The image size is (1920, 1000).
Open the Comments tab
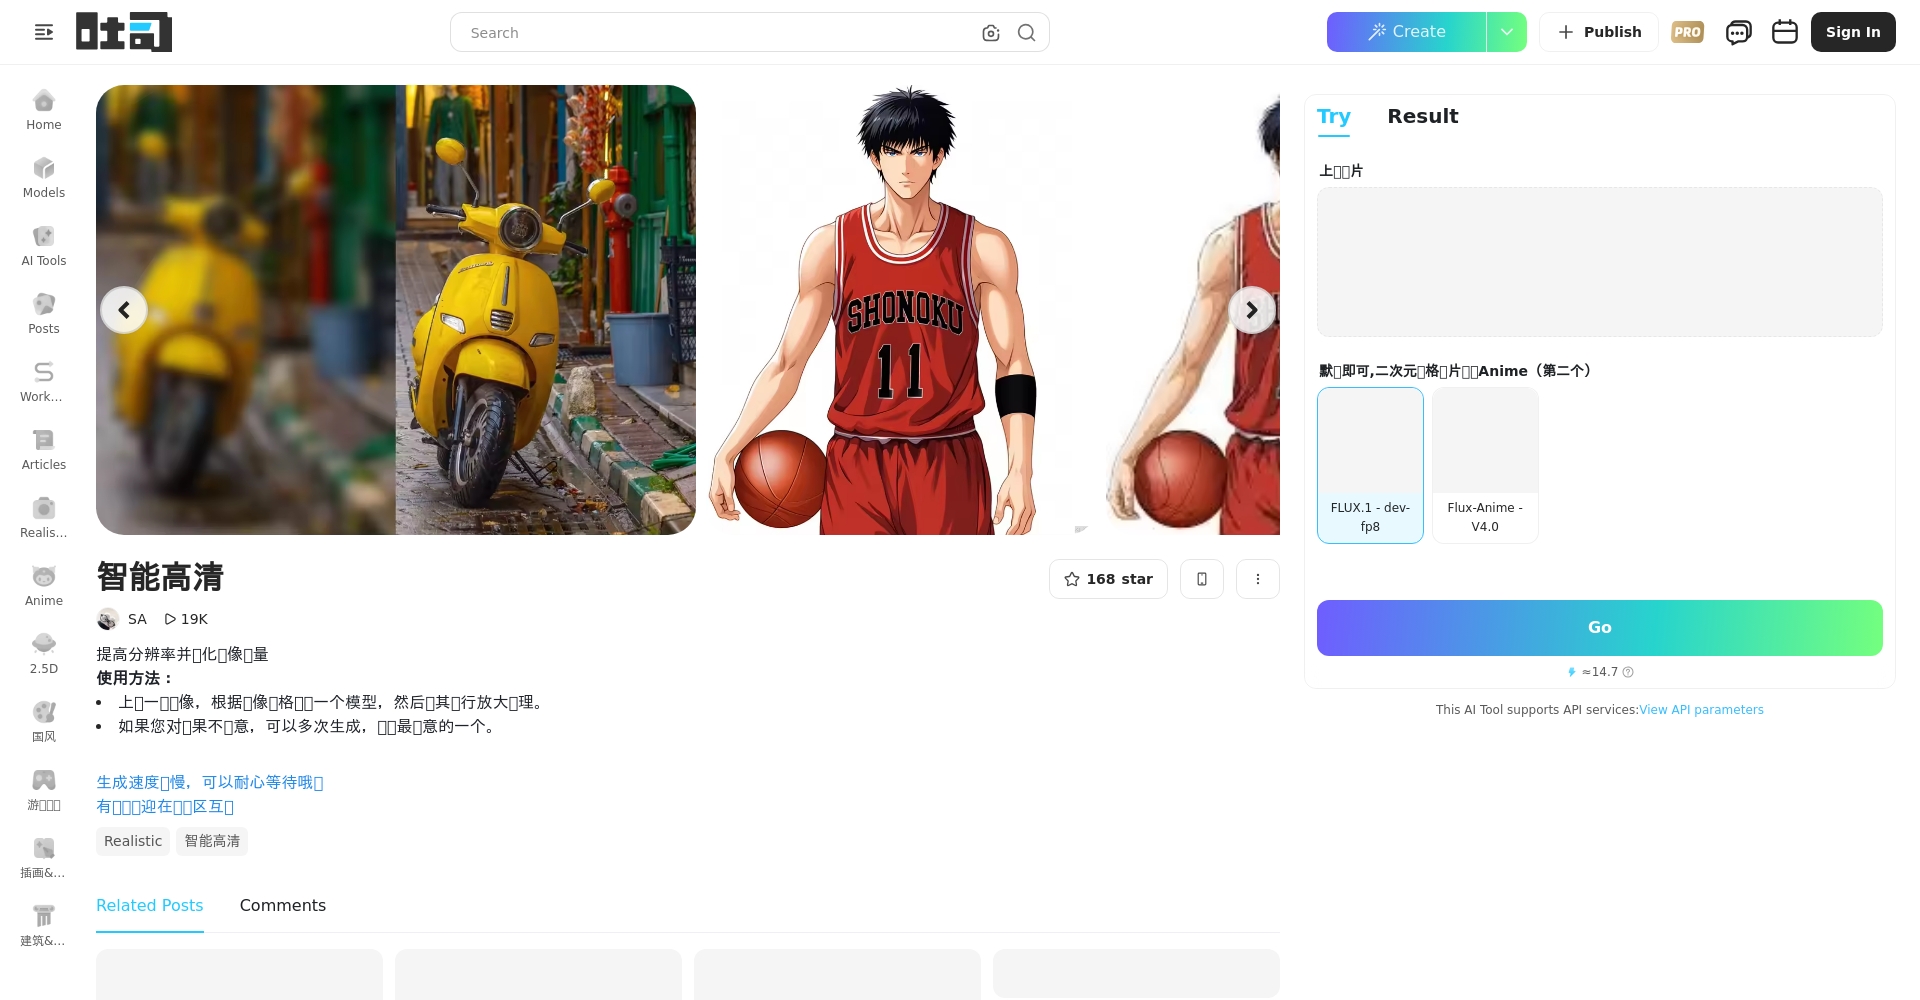point(283,905)
